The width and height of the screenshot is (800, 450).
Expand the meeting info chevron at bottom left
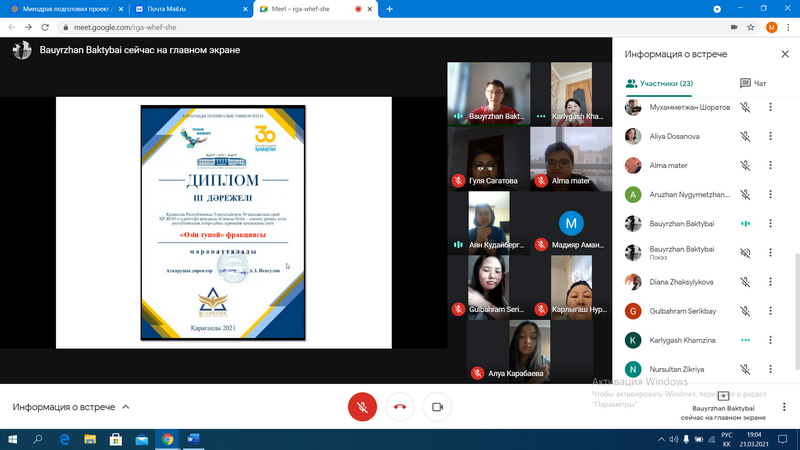126,407
